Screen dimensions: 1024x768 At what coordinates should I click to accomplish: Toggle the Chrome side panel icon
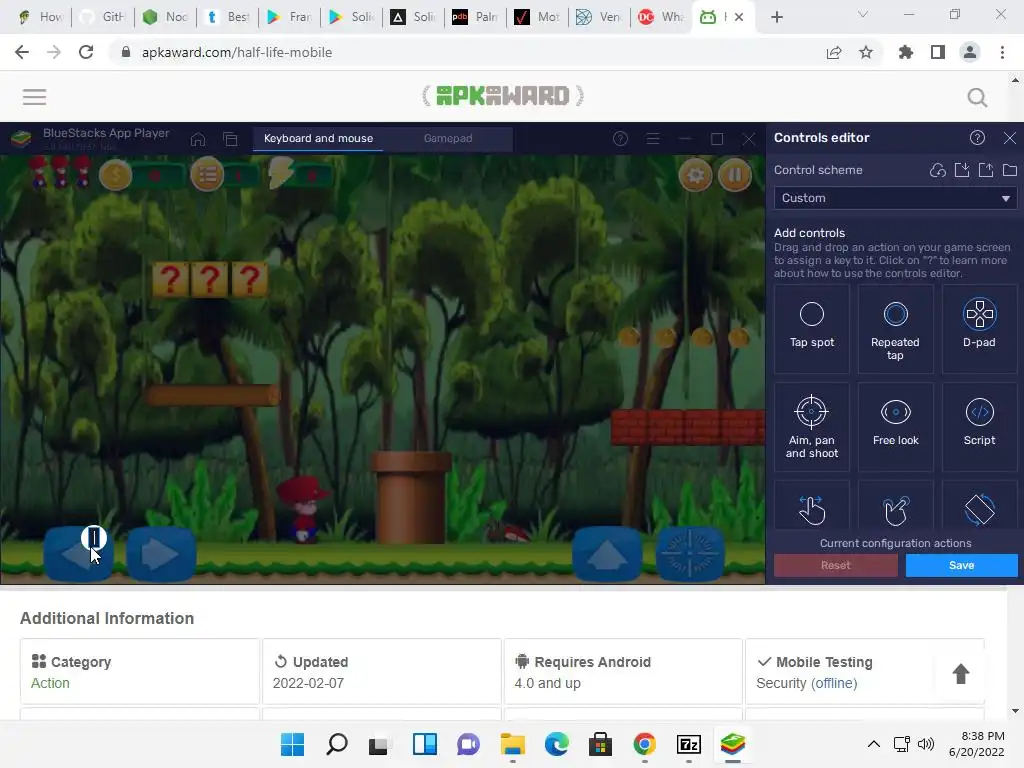coord(938,52)
